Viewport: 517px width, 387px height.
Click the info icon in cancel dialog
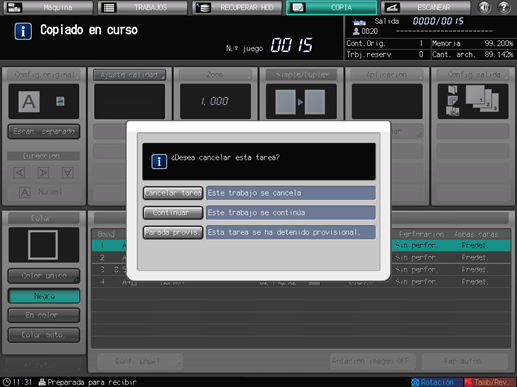pos(159,162)
